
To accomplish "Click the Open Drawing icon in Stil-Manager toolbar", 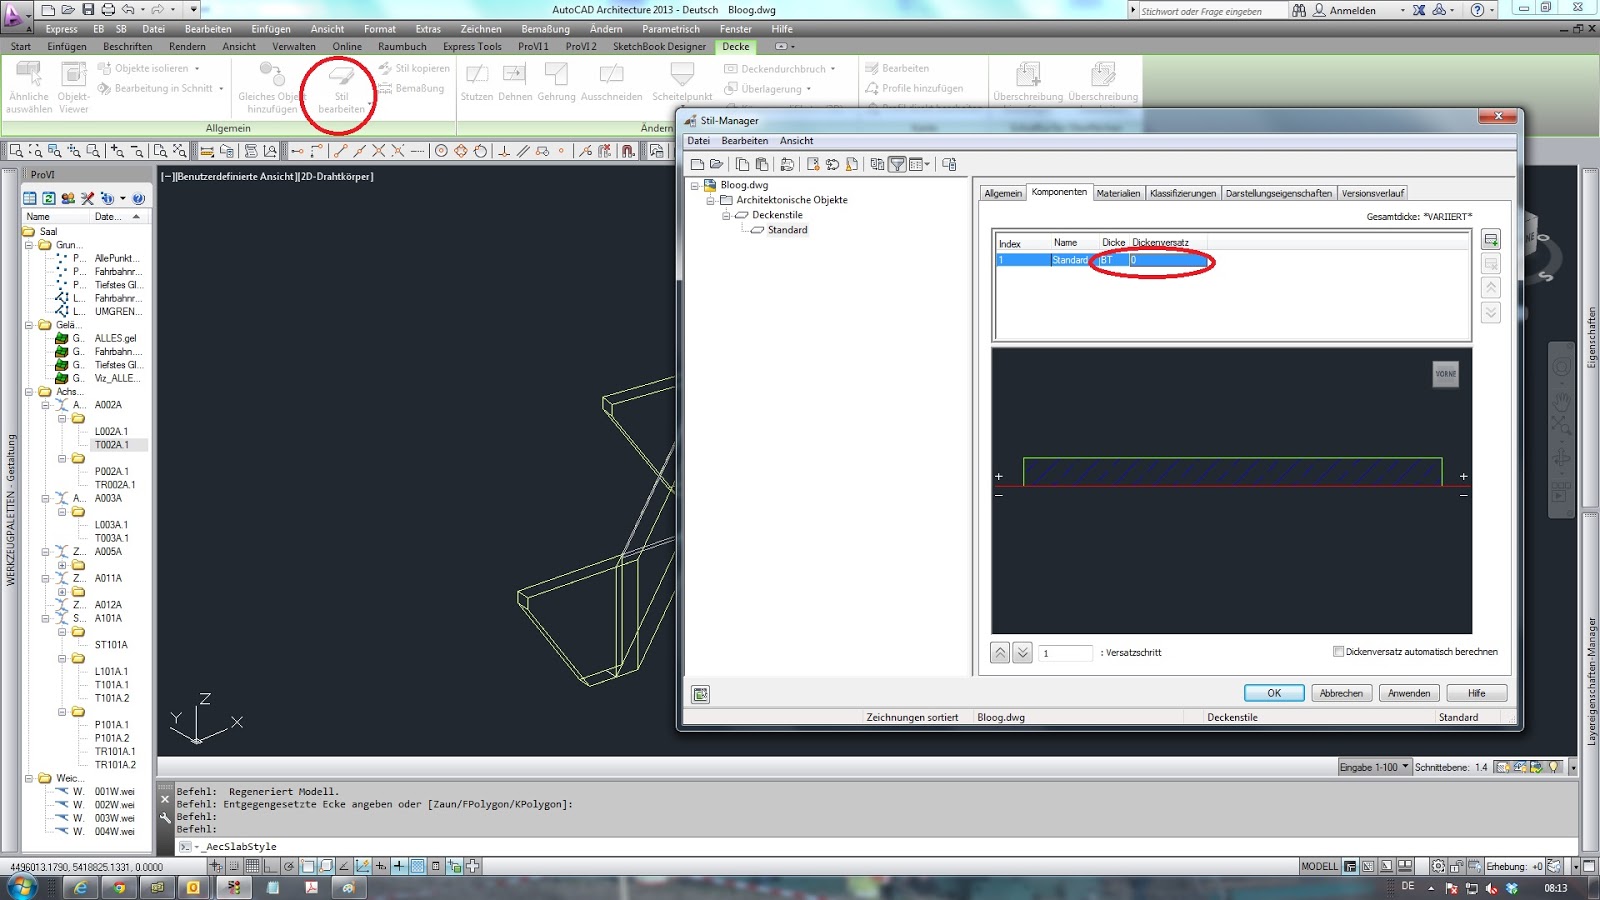I will pyautogui.click(x=717, y=164).
